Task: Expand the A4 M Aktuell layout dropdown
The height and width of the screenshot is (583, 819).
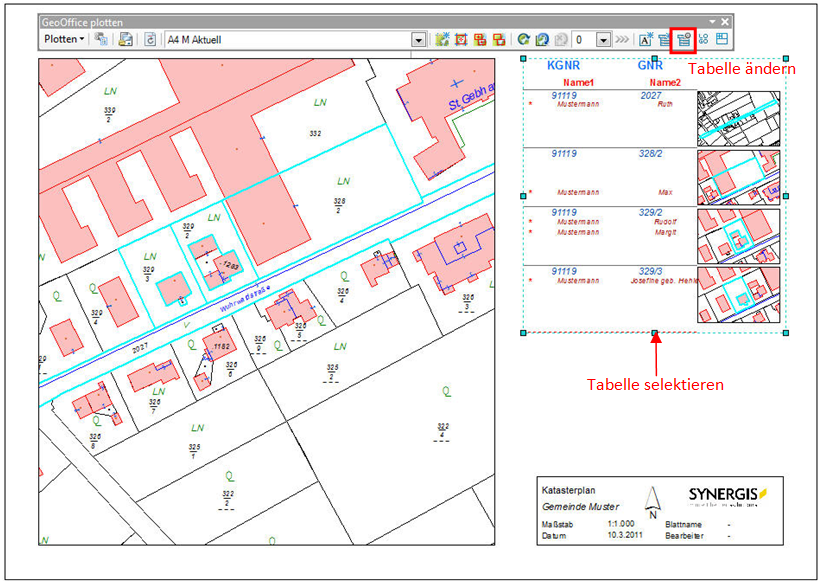Action: [x=419, y=40]
